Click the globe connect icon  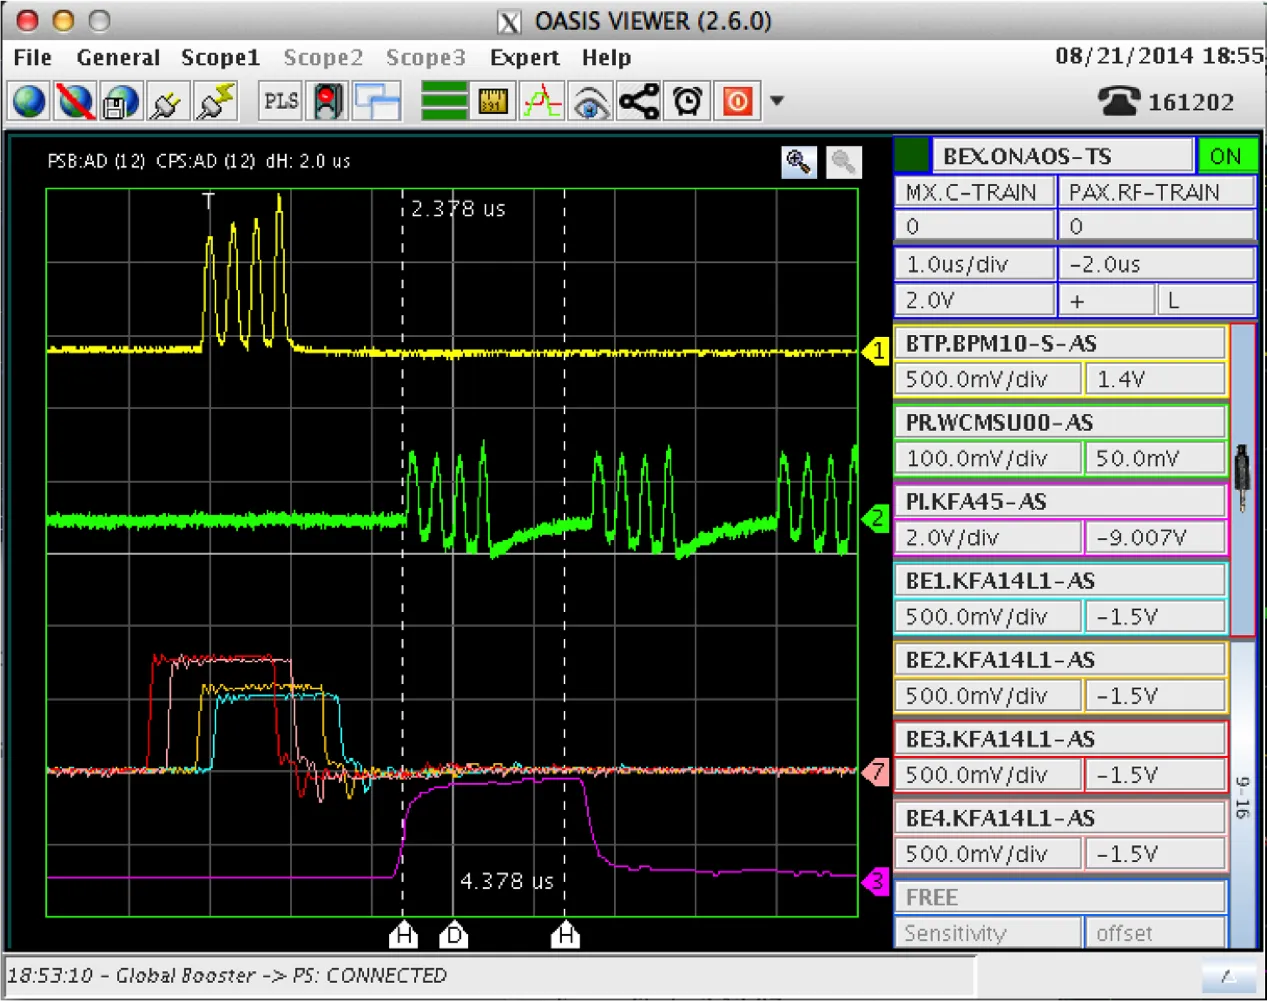[x=29, y=102]
